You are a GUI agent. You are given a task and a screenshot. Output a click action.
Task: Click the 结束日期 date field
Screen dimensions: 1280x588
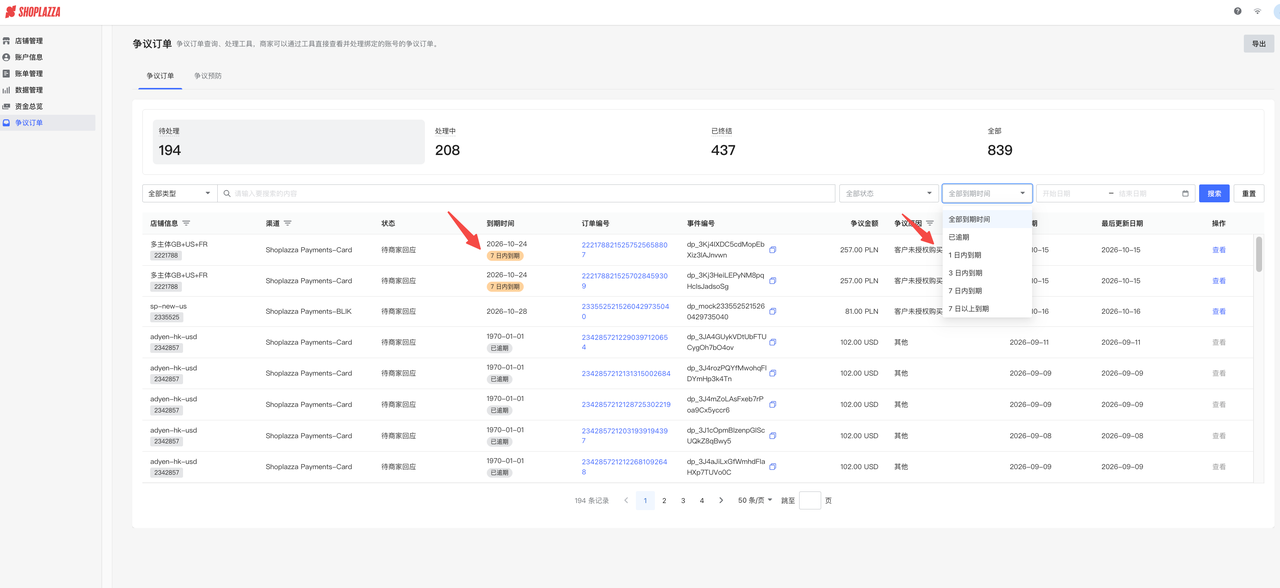(x=1146, y=193)
